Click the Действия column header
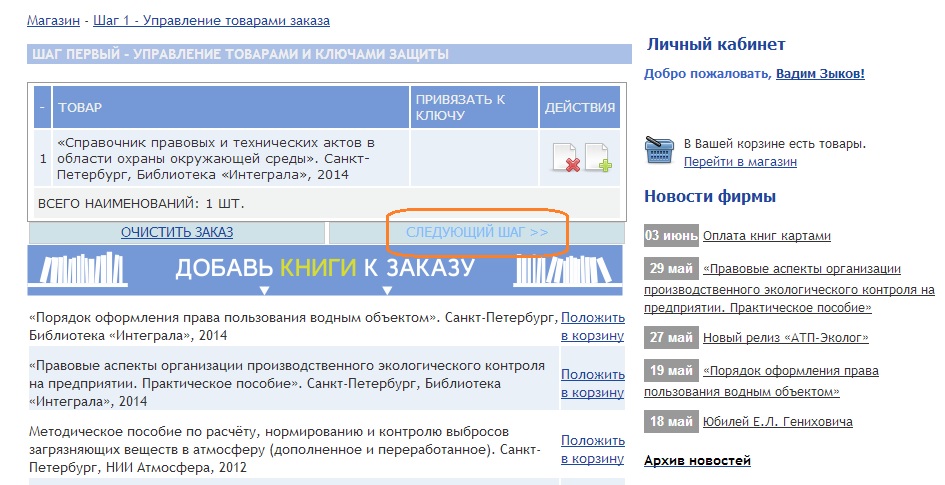The width and height of the screenshot is (945, 485). pos(579,108)
